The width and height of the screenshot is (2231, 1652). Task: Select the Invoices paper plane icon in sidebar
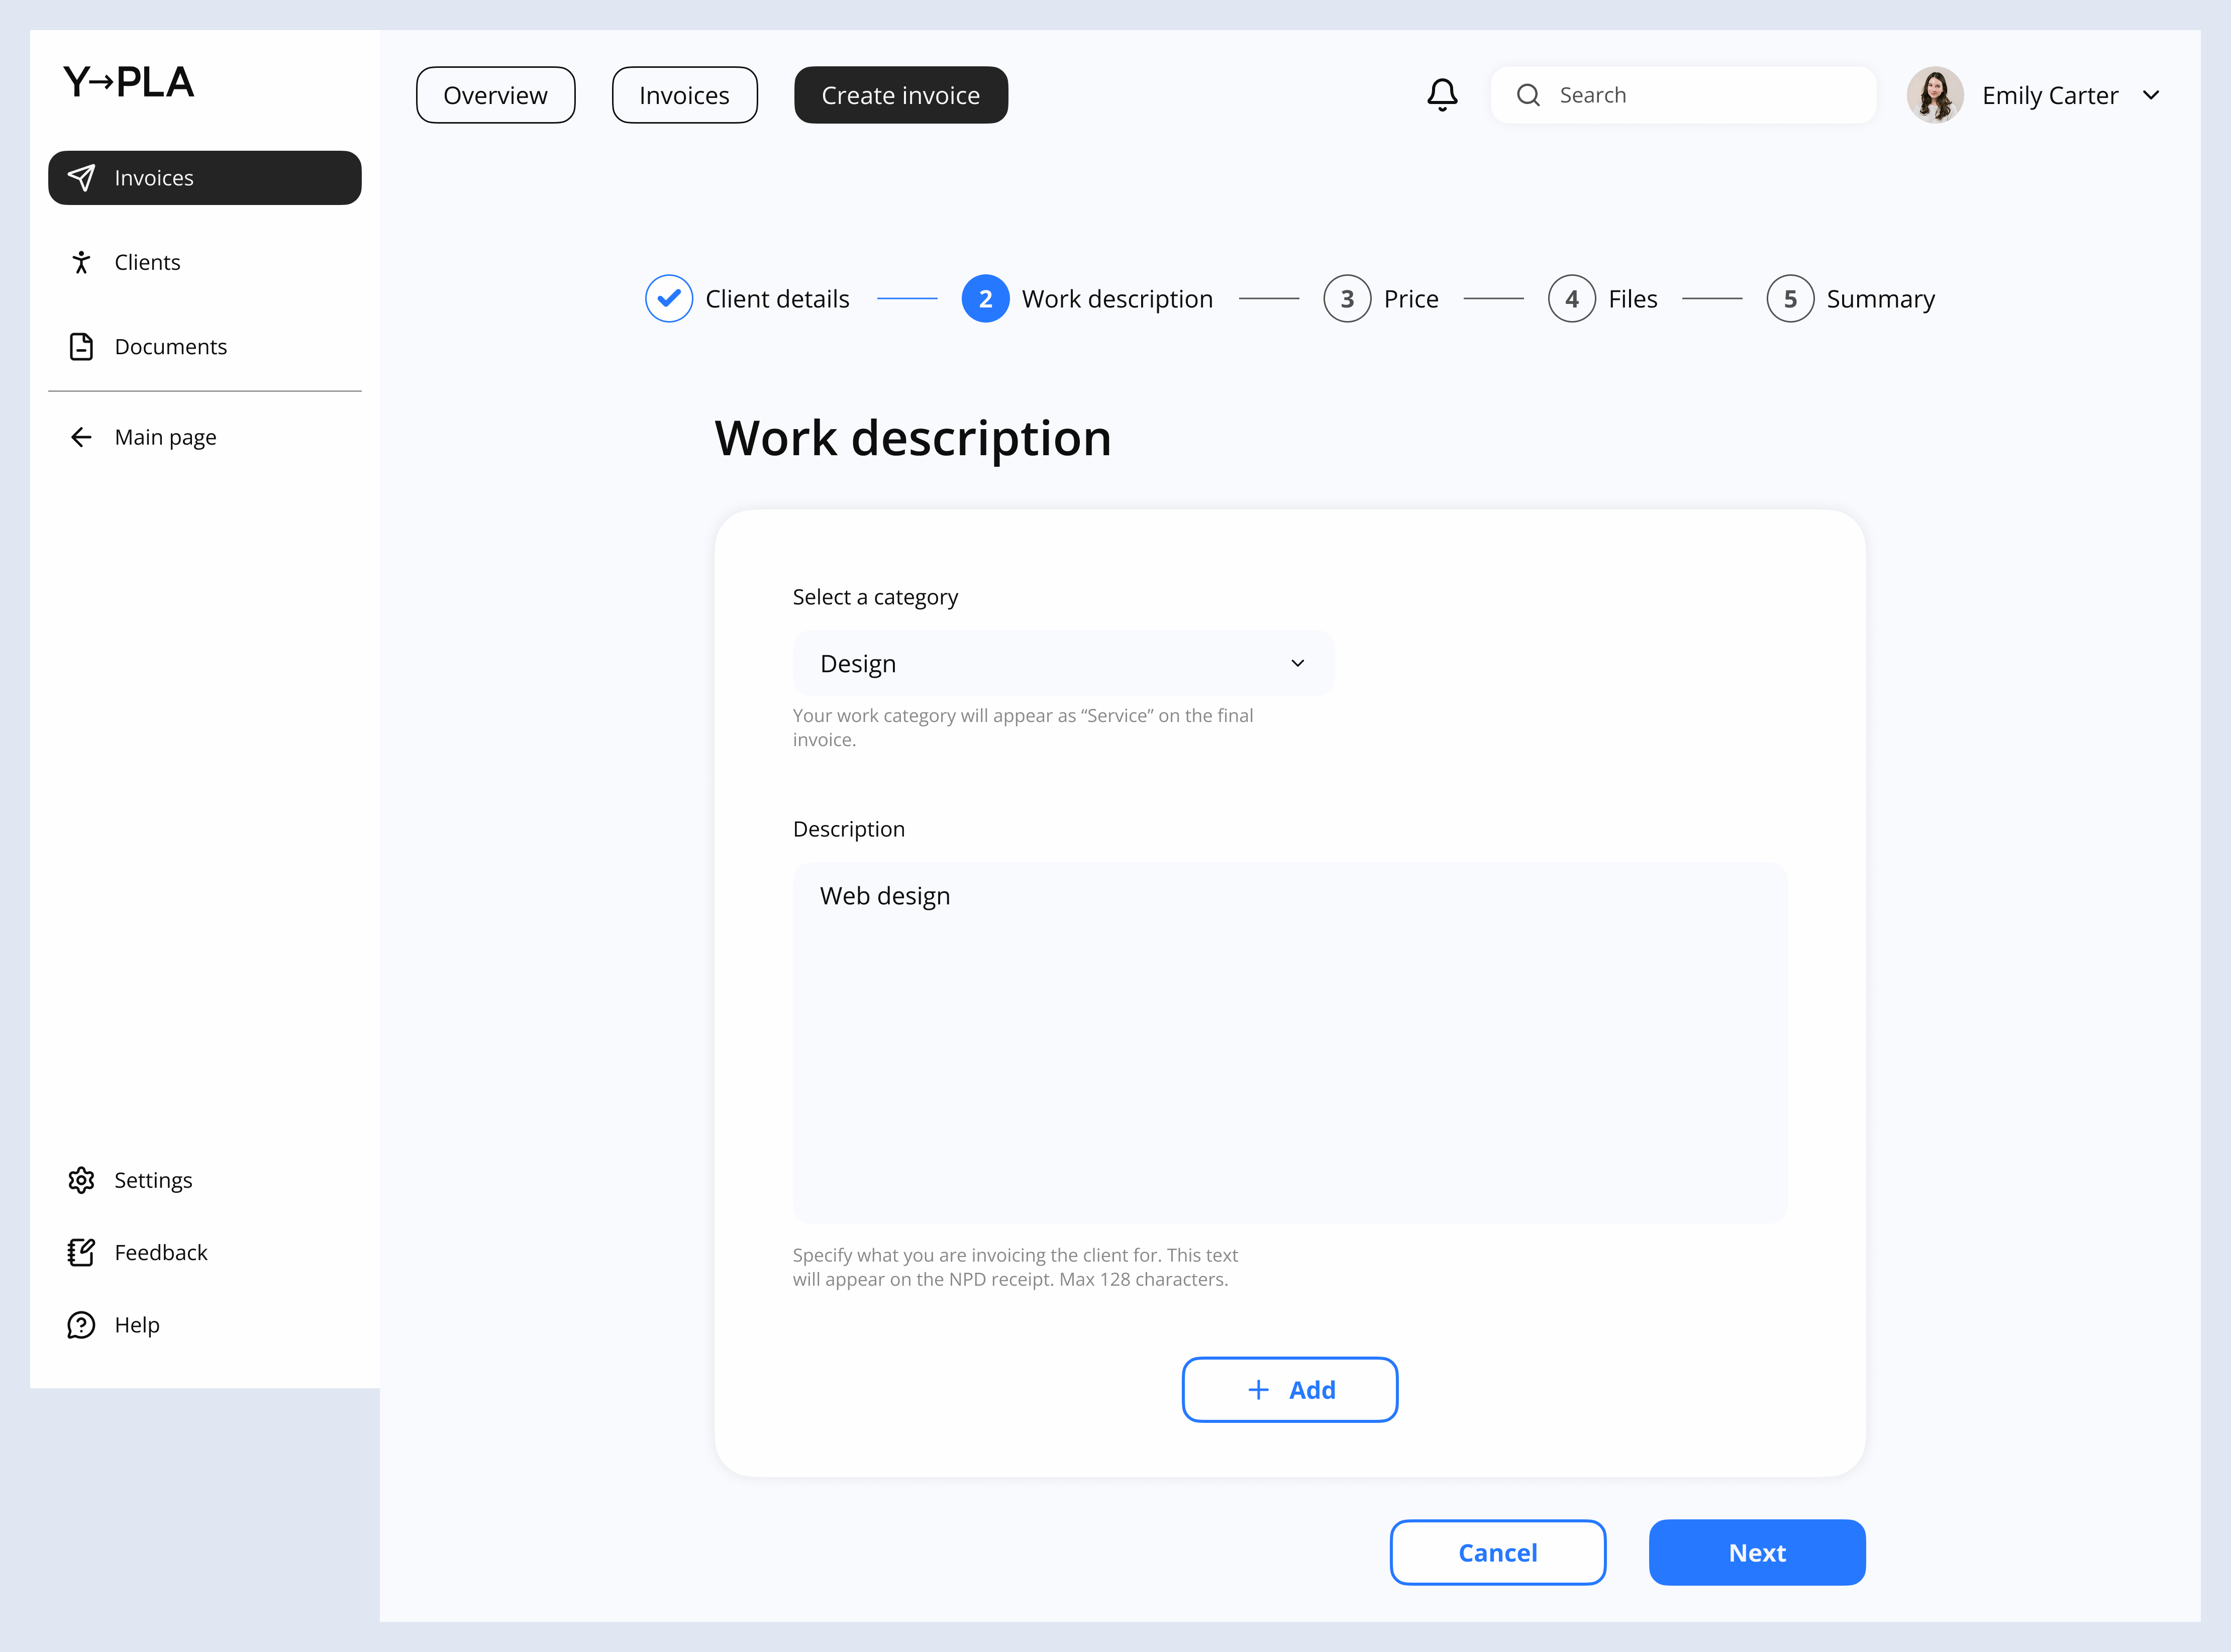pyautogui.click(x=82, y=177)
